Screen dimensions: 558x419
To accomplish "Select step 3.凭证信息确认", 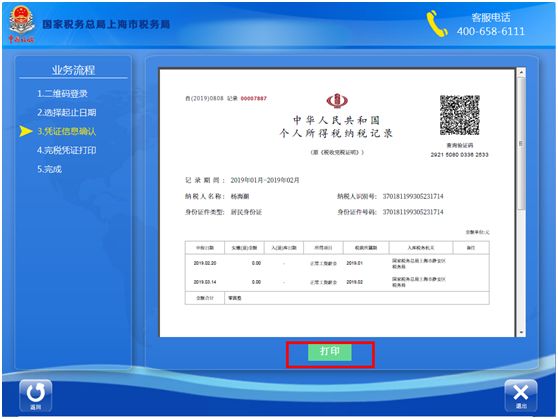I will coord(67,131).
